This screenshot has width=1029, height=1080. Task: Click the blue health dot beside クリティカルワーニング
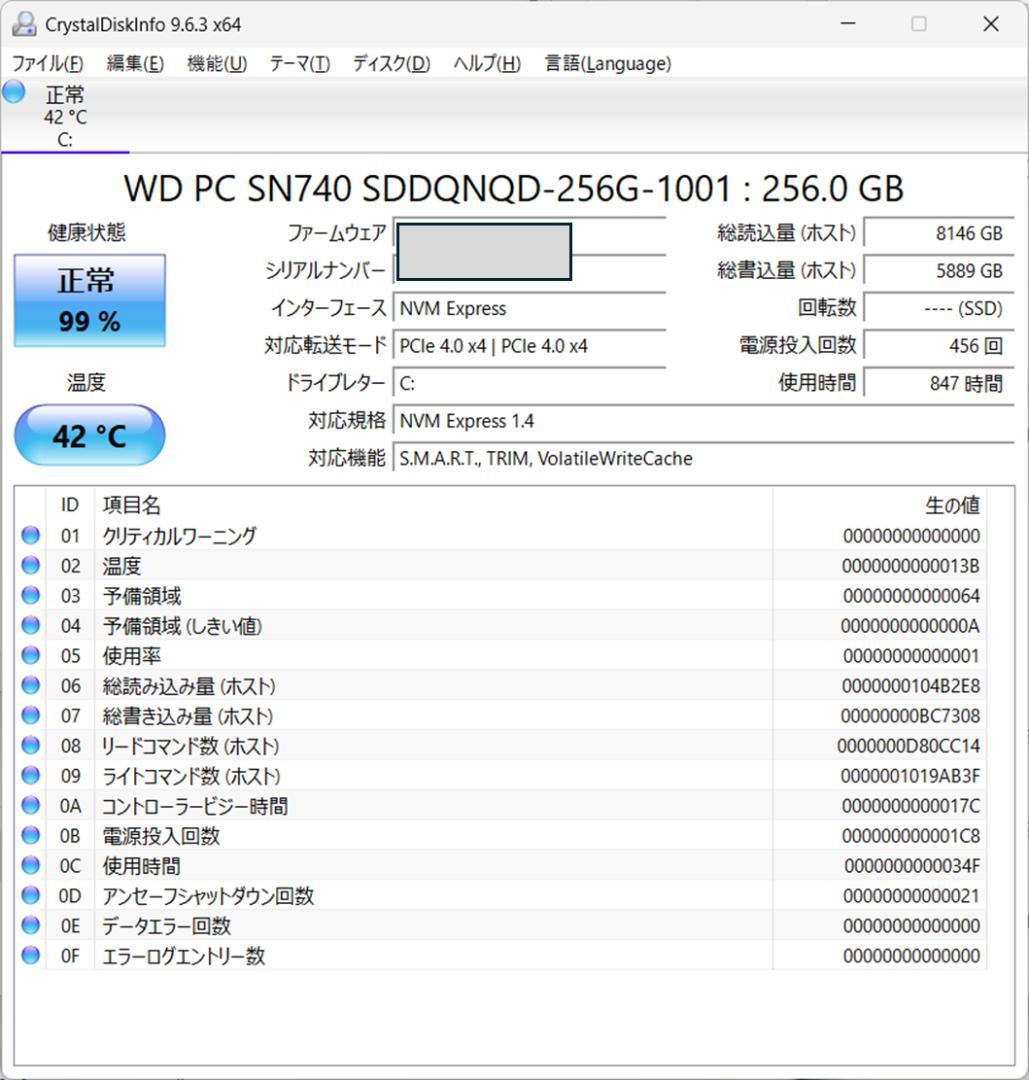(x=30, y=536)
